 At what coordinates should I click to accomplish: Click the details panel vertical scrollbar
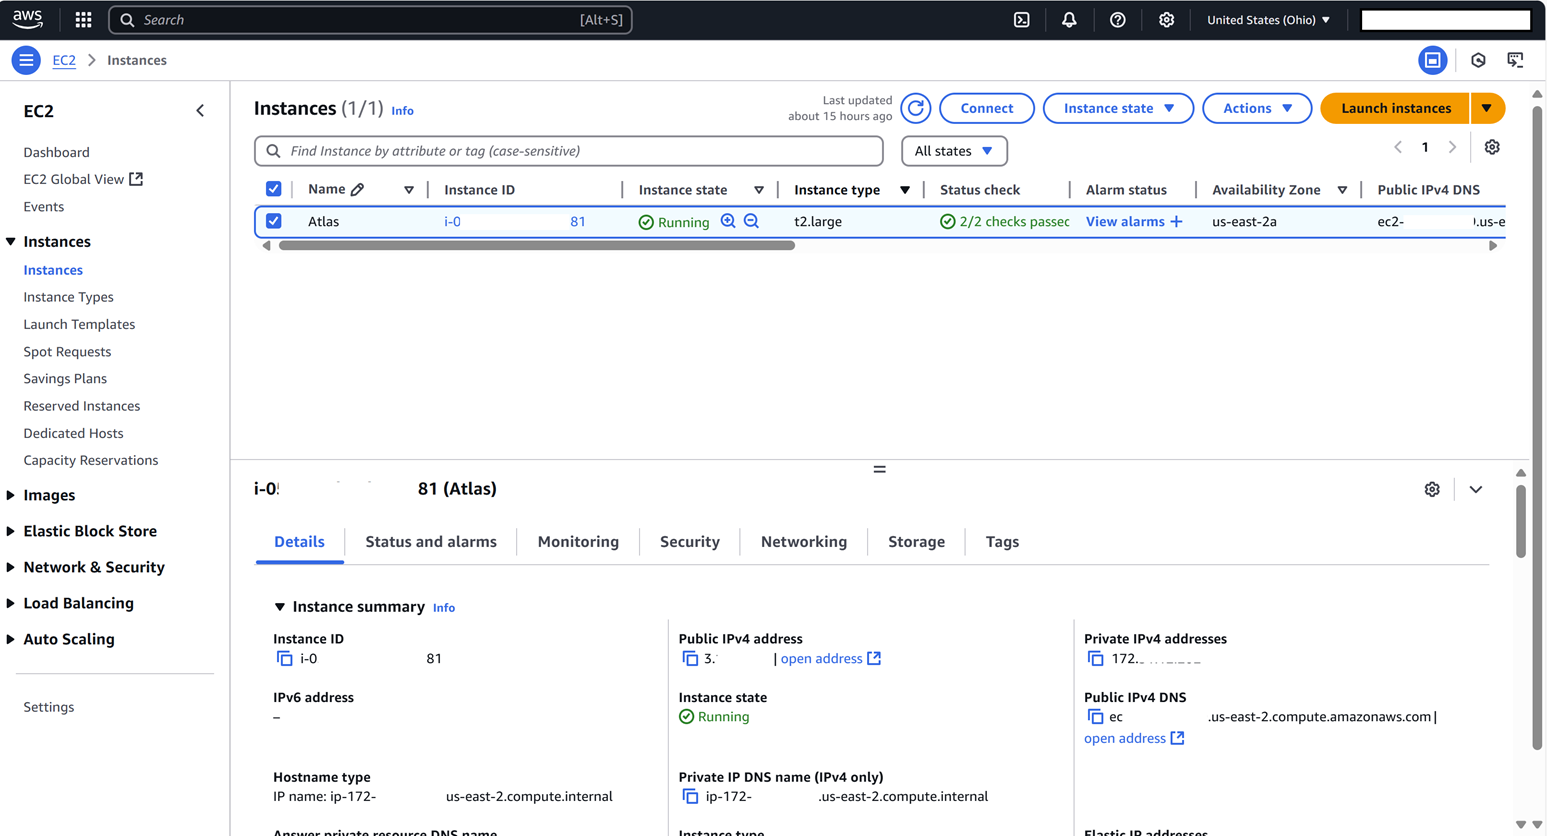1521,521
